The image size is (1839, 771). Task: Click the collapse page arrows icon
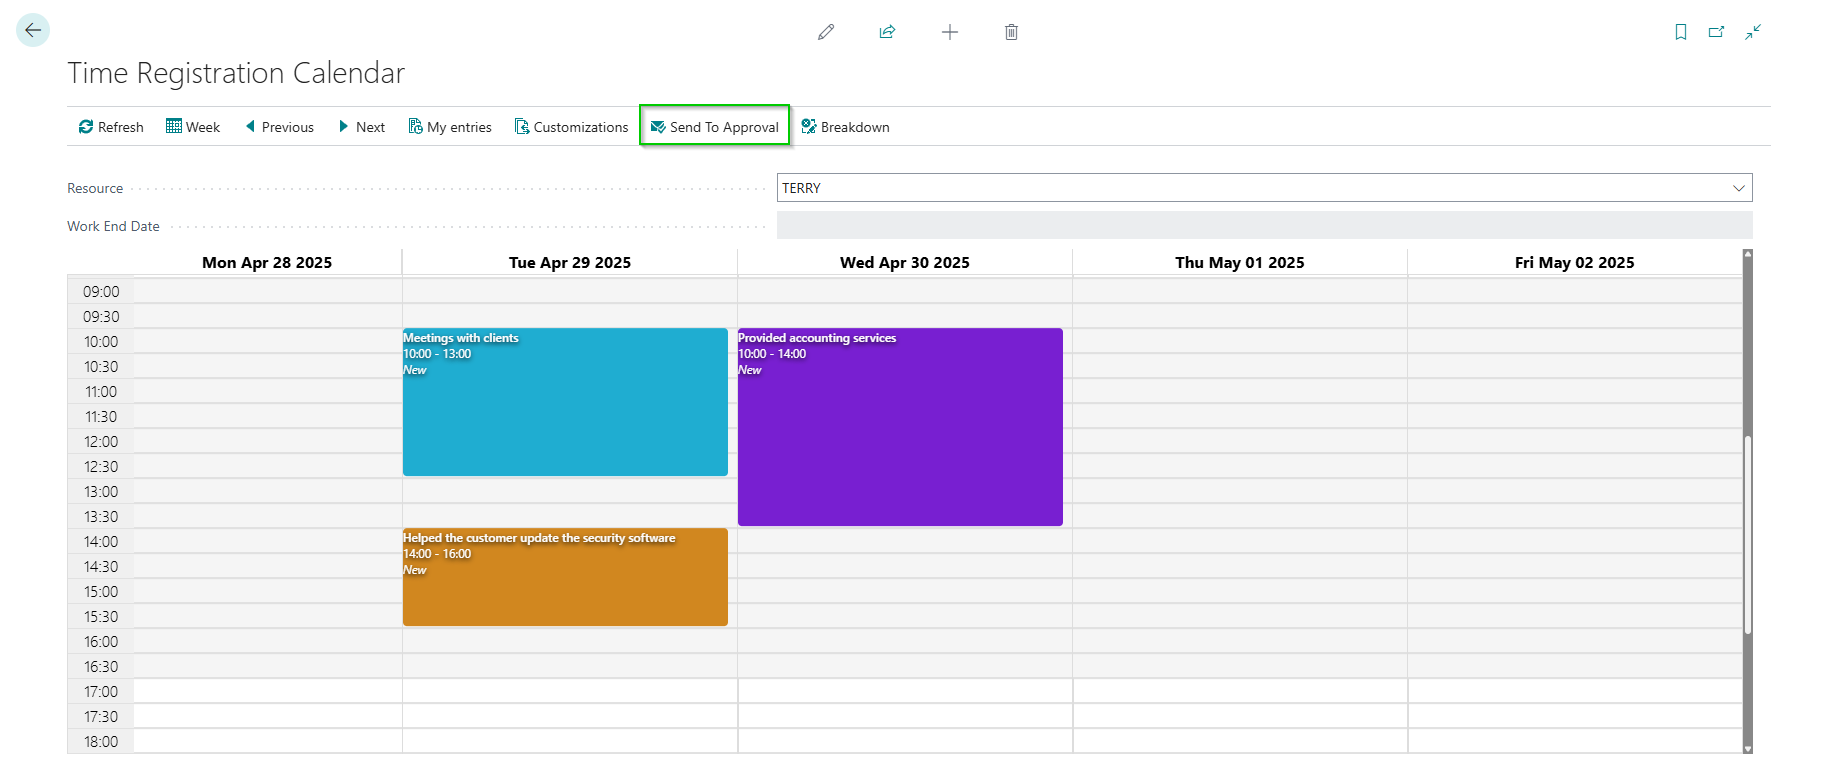click(x=1753, y=32)
